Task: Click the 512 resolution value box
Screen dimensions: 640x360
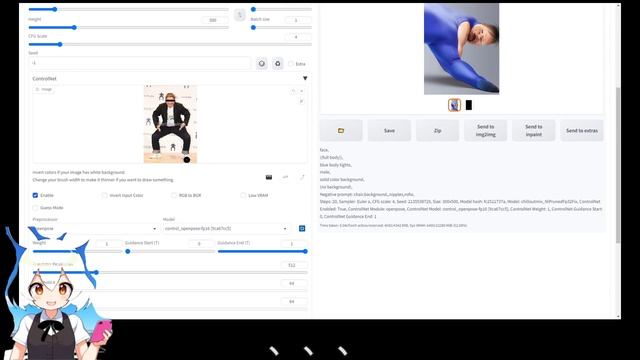Action: (294, 265)
